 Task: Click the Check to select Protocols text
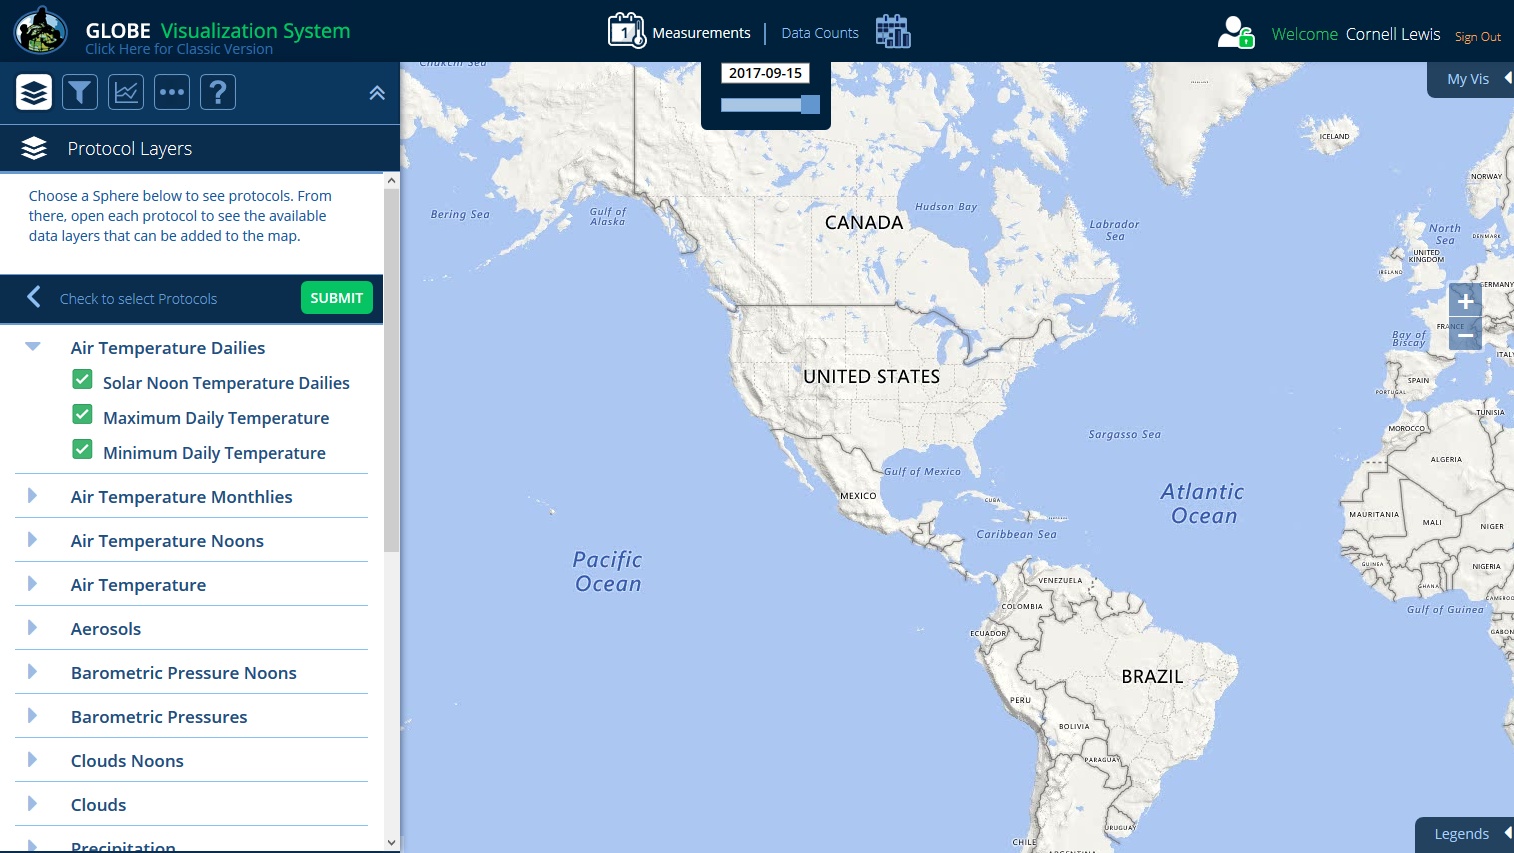138,299
